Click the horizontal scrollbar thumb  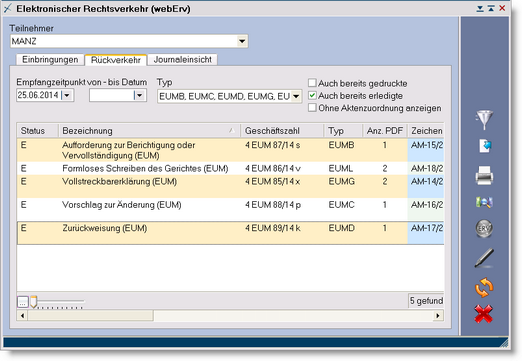pyautogui.click(x=90, y=315)
